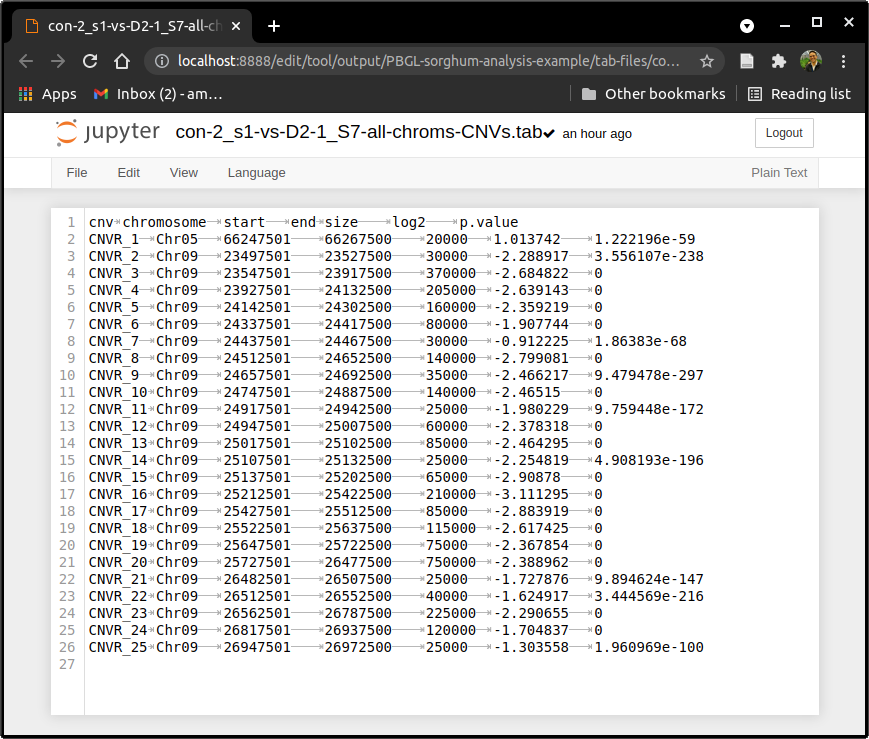Click size value '750000'
Viewport: 869px width, 739px height.
coord(451,562)
